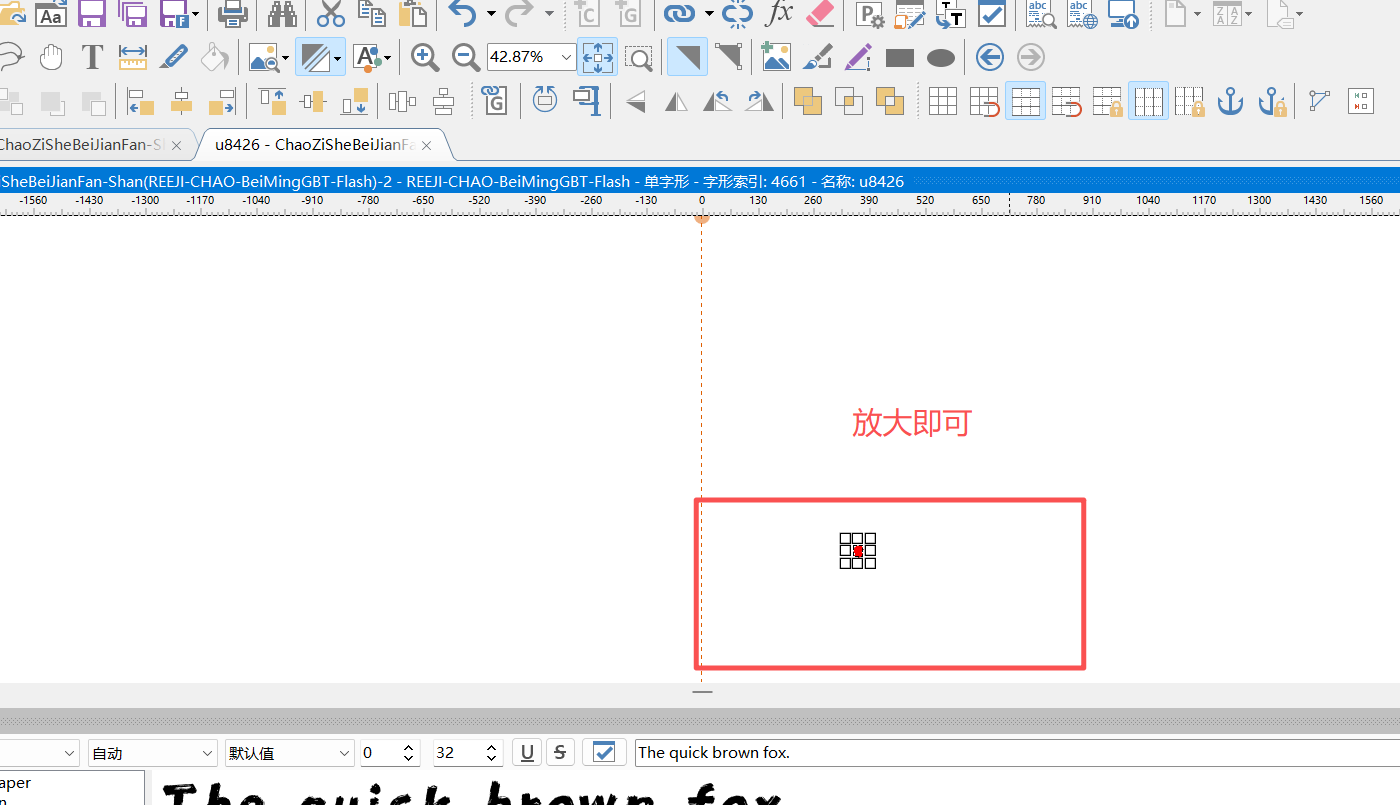1400x805 pixels.
Task: Click the Union contours icon
Action: tap(808, 101)
